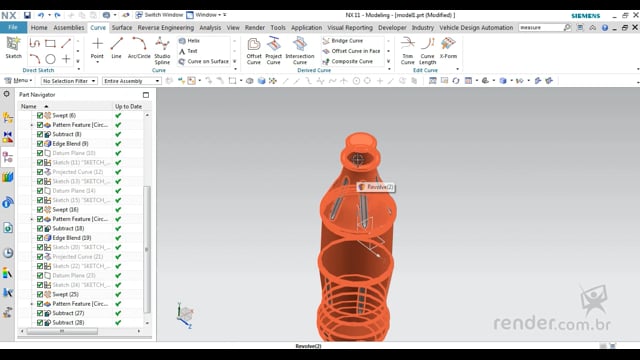640x360 pixels.
Task: Open the Entire Assembly scope dropdown
Action: click(131, 81)
